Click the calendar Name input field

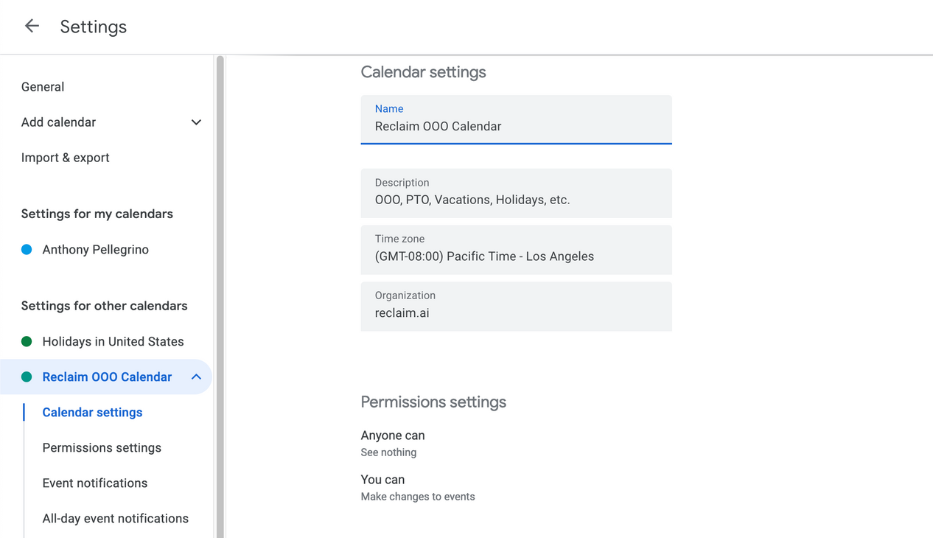516,126
